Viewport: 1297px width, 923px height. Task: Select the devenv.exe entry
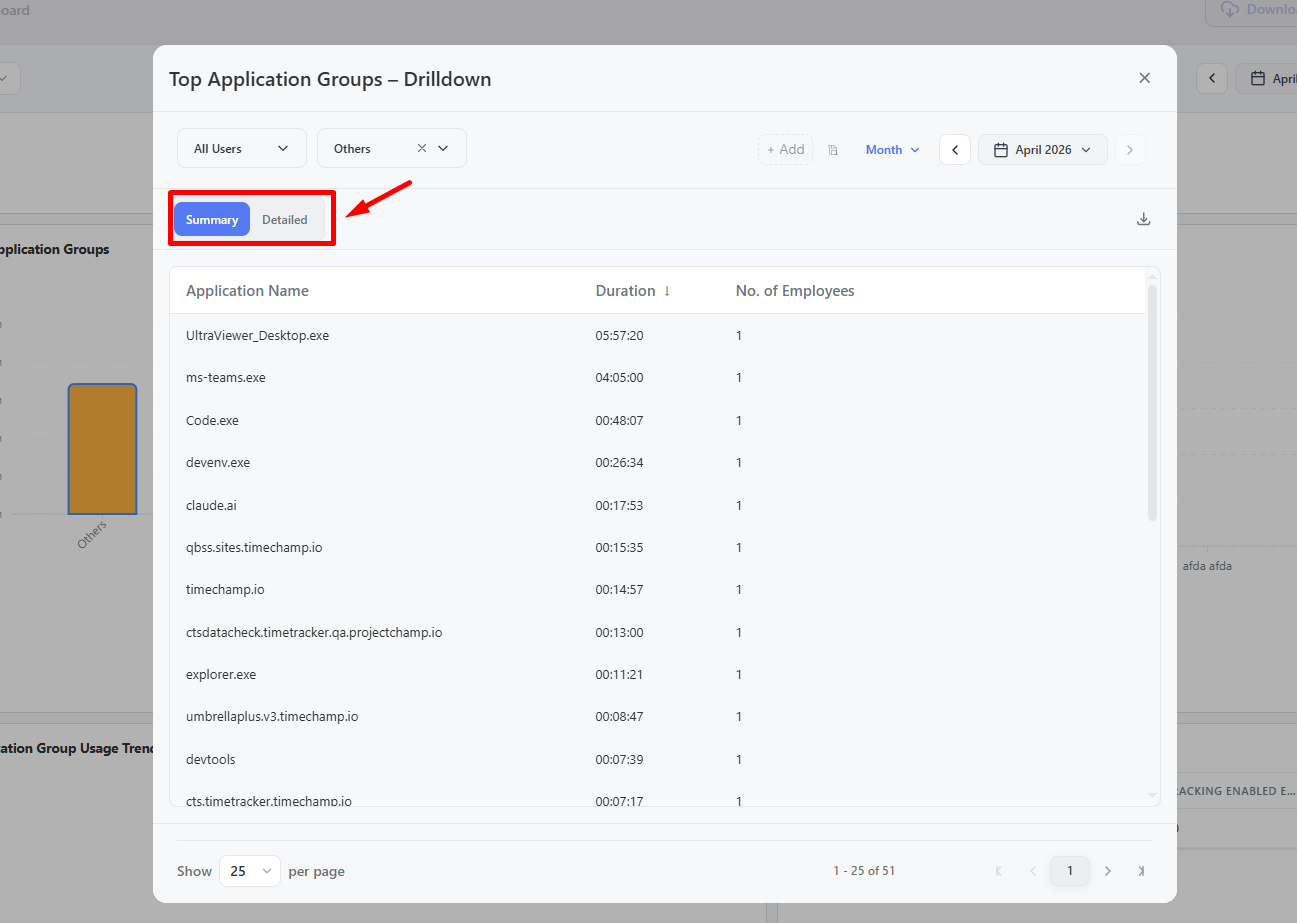(x=218, y=463)
